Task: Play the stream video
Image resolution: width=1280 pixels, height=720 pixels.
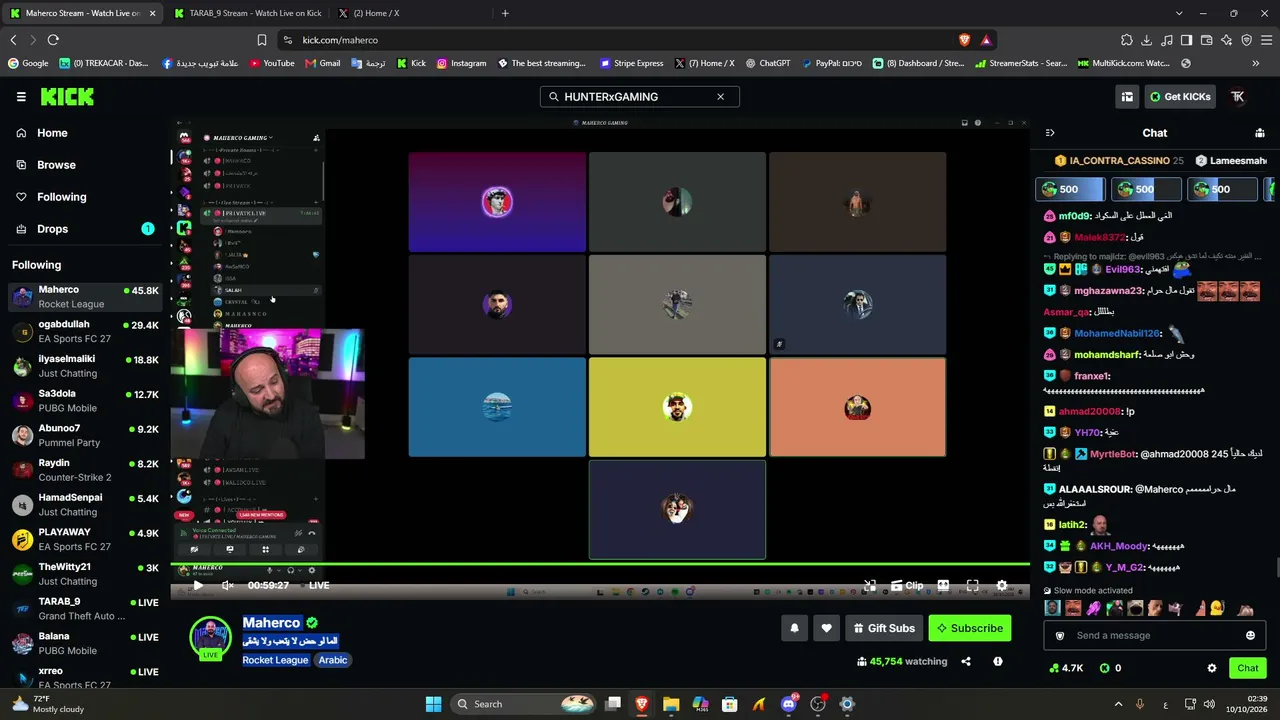Action: point(197,585)
